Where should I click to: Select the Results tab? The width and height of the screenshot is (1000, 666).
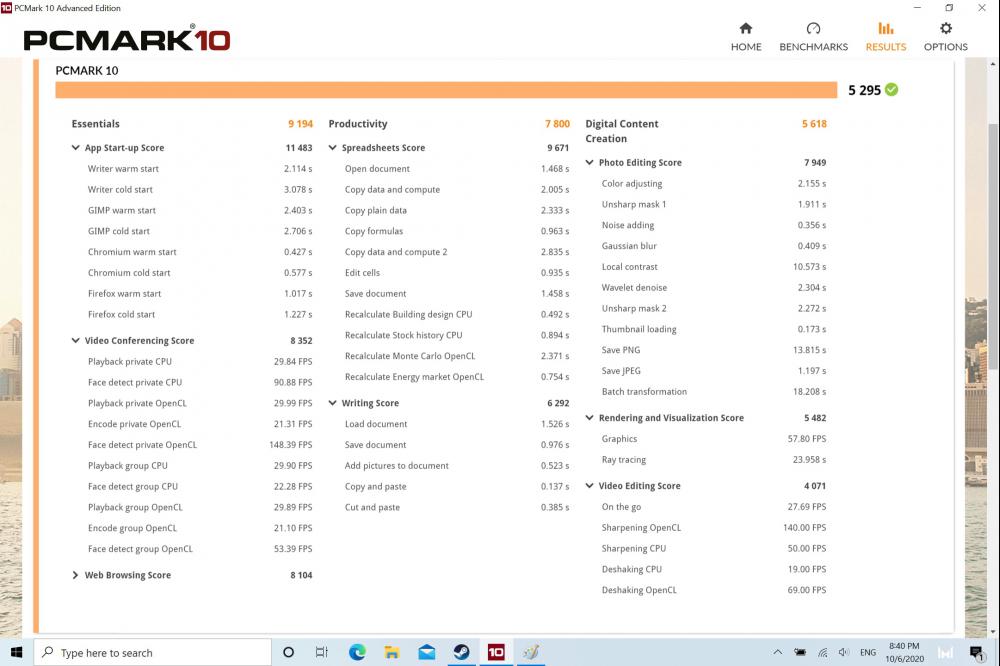[885, 37]
